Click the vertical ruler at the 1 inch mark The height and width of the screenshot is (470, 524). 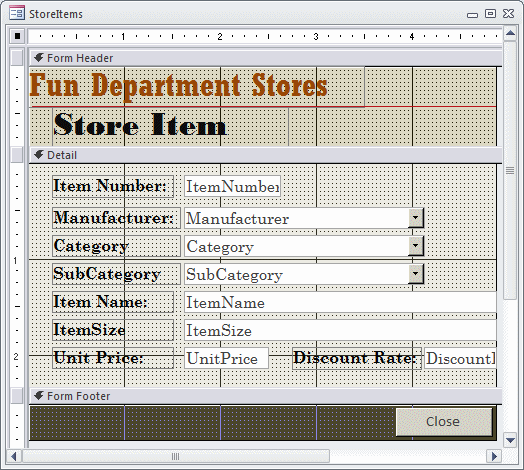(16, 260)
